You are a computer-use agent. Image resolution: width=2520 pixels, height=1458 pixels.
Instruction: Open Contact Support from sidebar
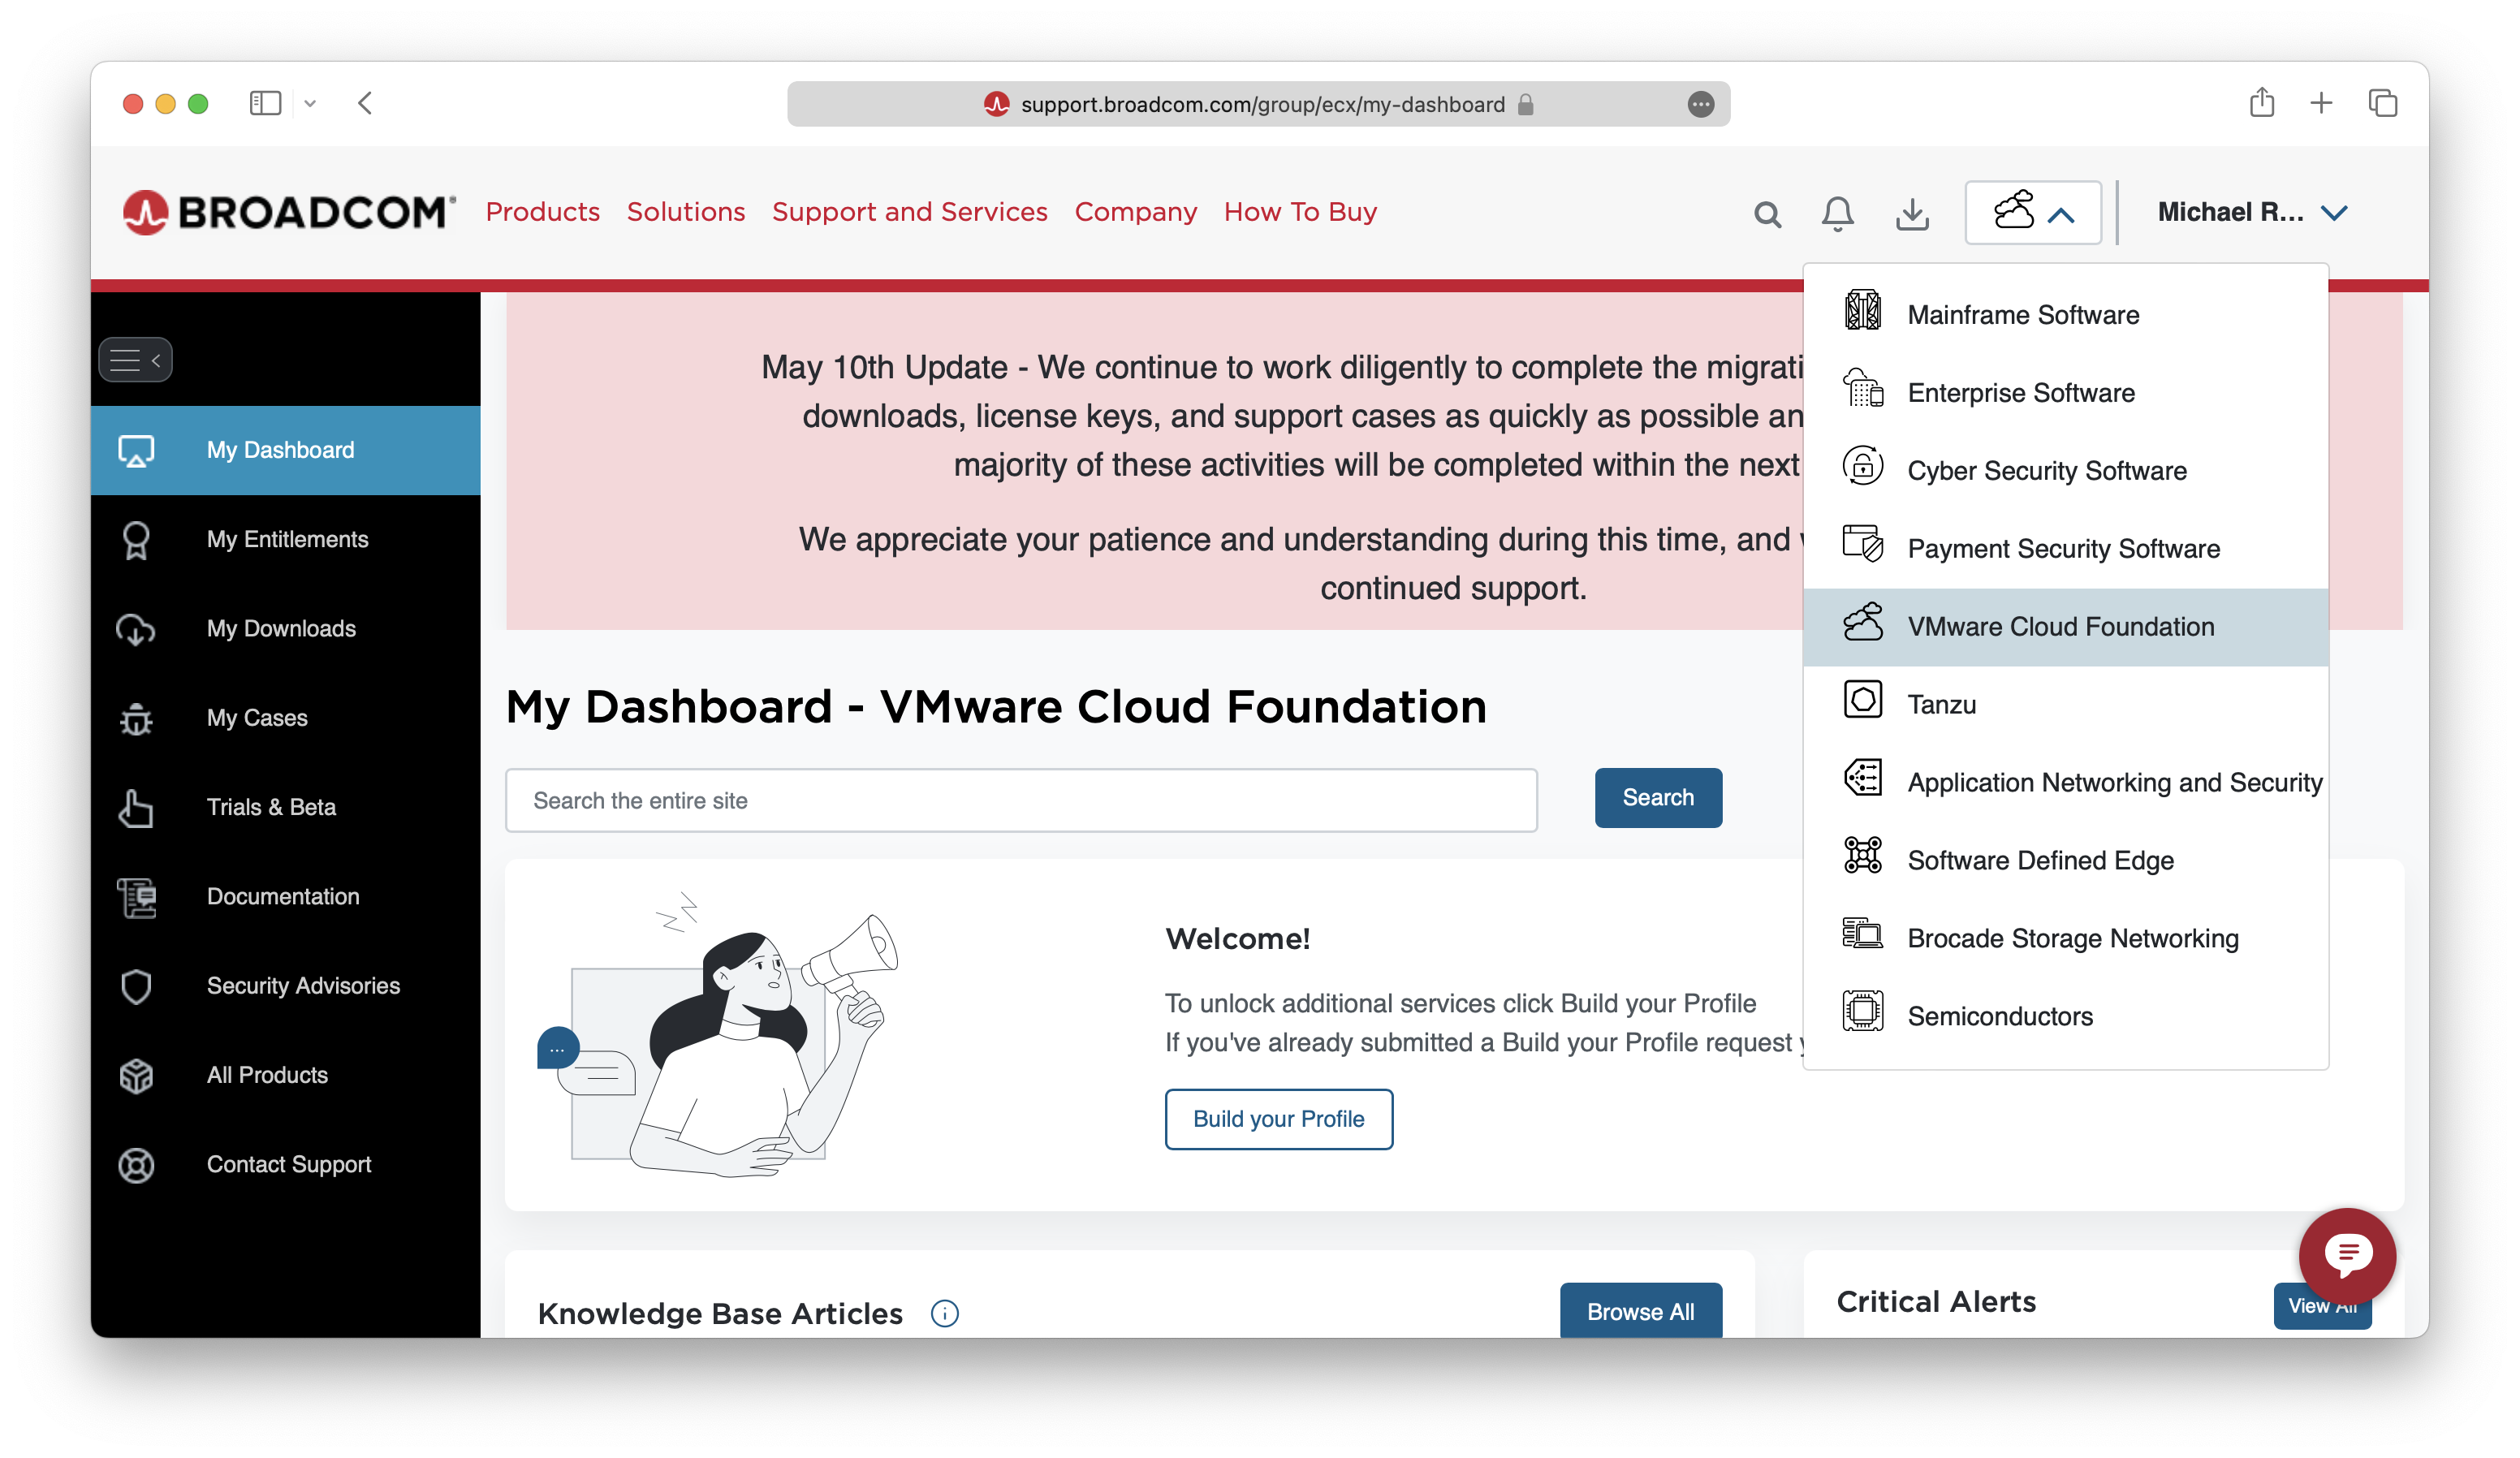pos(285,1165)
